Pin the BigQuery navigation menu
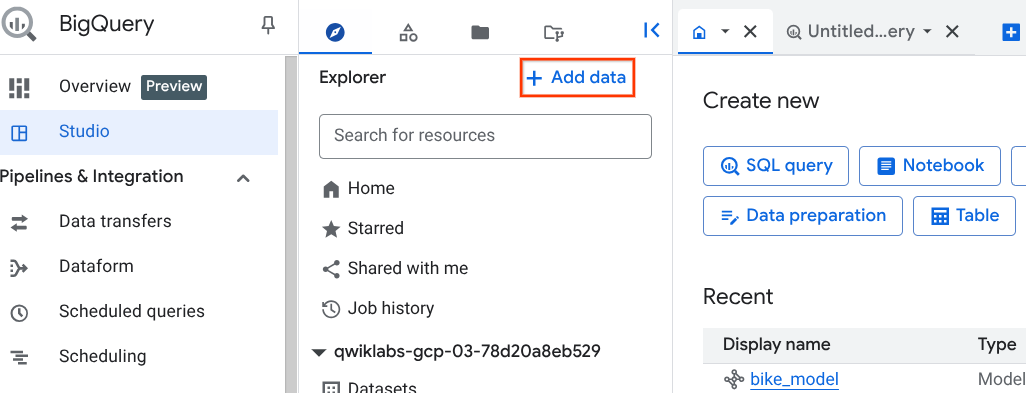The height and width of the screenshot is (393, 1026). (x=268, y=26)
